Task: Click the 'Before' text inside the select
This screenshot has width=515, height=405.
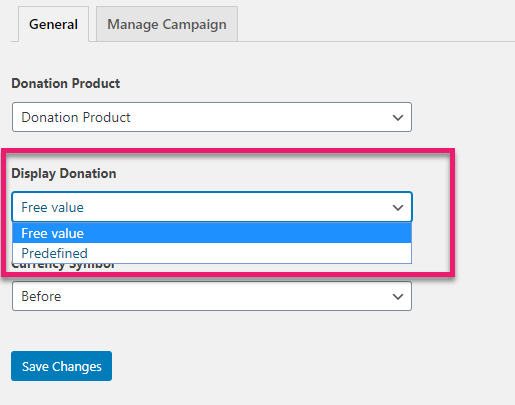Action: [x=41, y=296]
